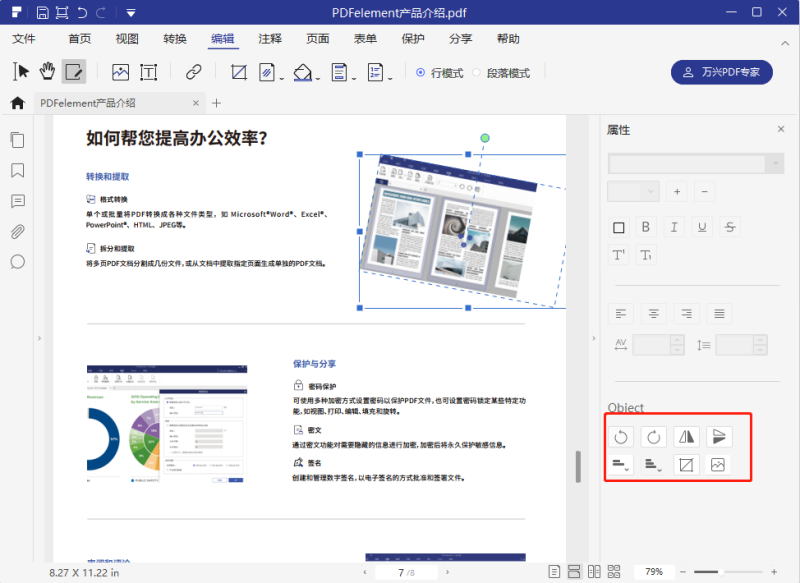
Task: Open the Add Image tool
Action: click(x=122, y=71)
